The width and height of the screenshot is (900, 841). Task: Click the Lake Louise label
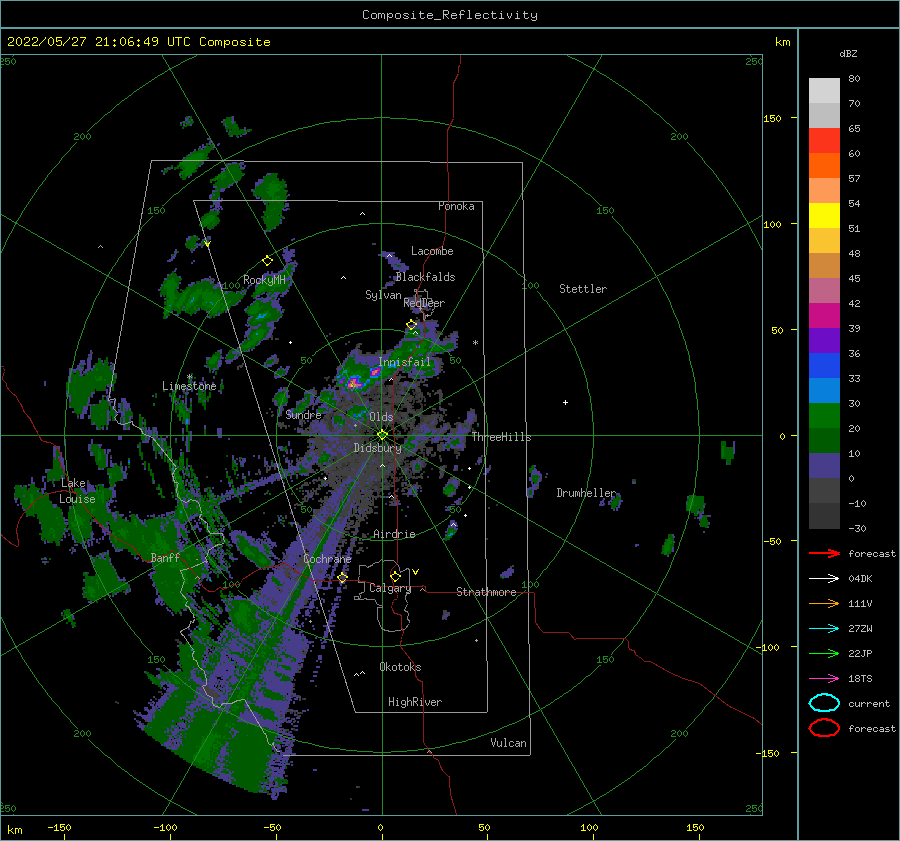(x=77, y=491)
